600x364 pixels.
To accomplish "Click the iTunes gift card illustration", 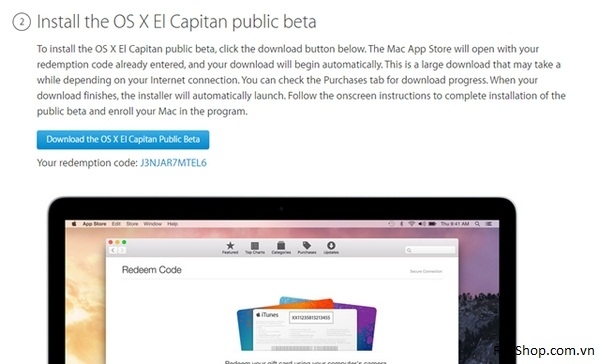I will point(307,323).
